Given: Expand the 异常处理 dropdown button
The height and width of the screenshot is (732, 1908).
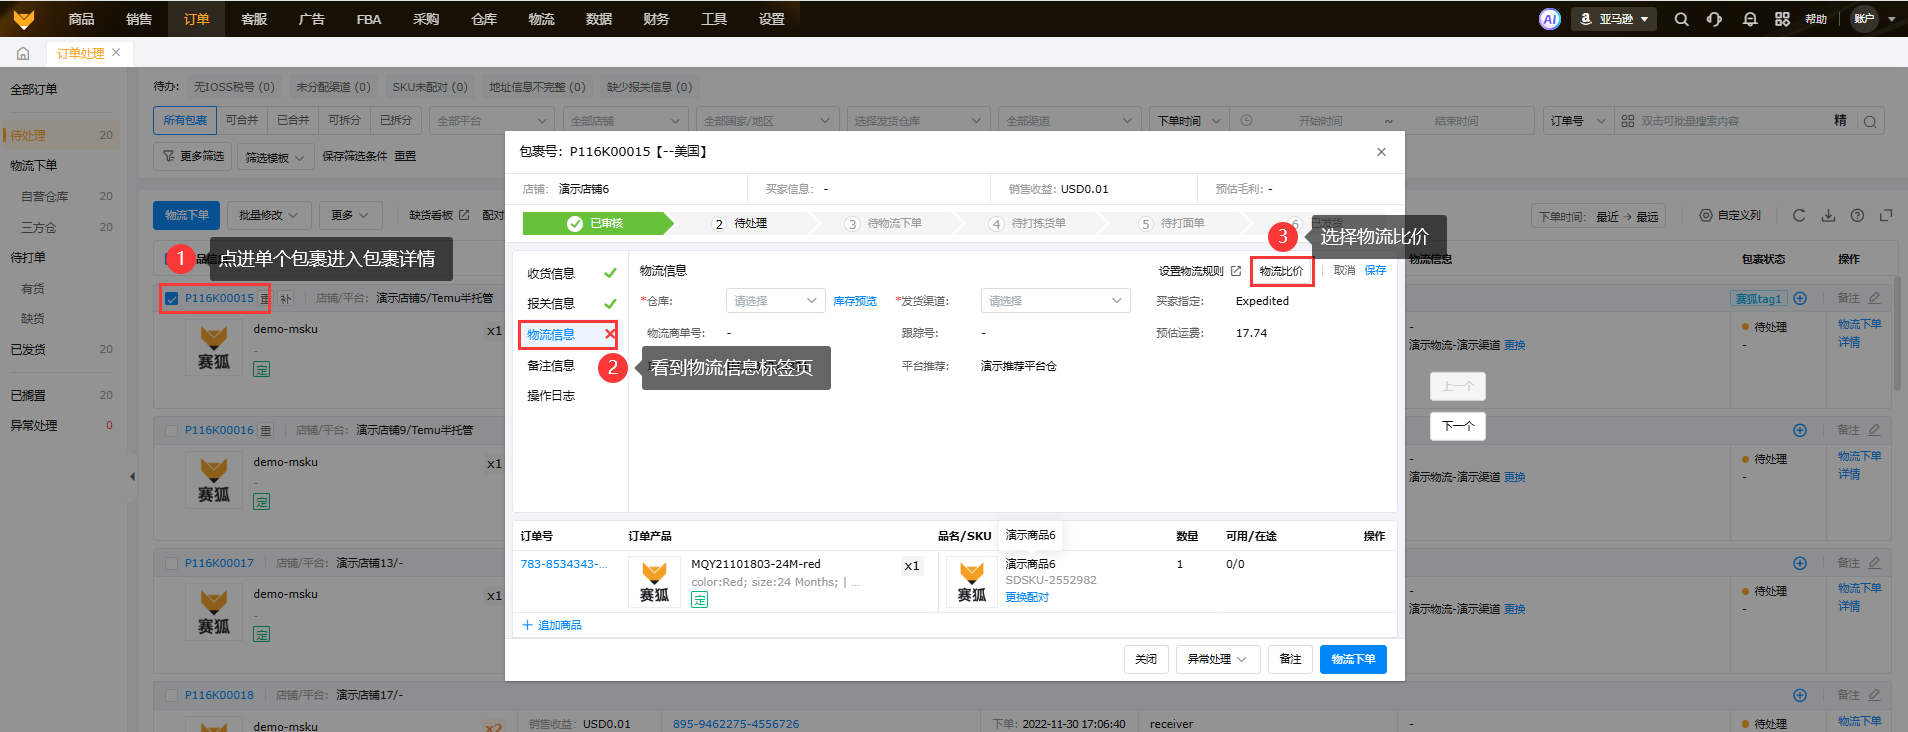Looking at the screenshot, I should coord(1217,659).
